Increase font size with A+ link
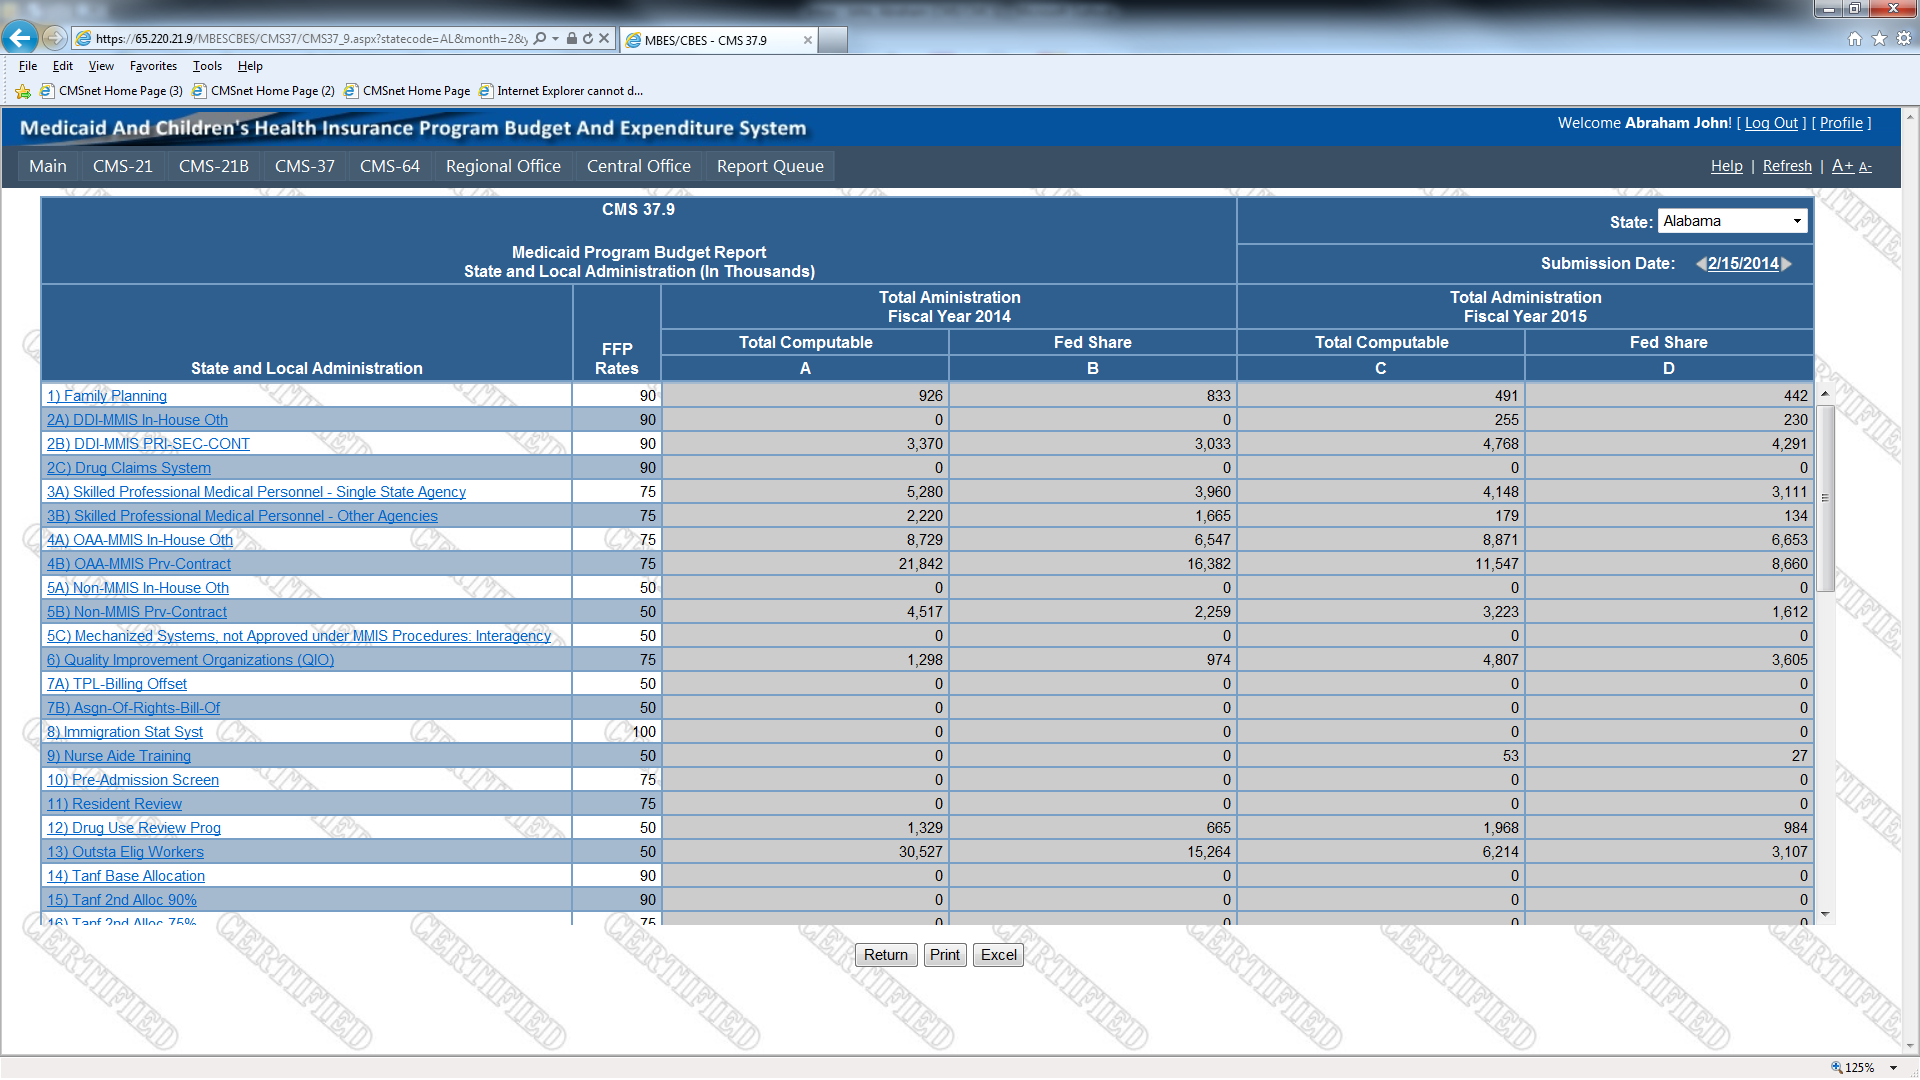 tap(1842, 166)
